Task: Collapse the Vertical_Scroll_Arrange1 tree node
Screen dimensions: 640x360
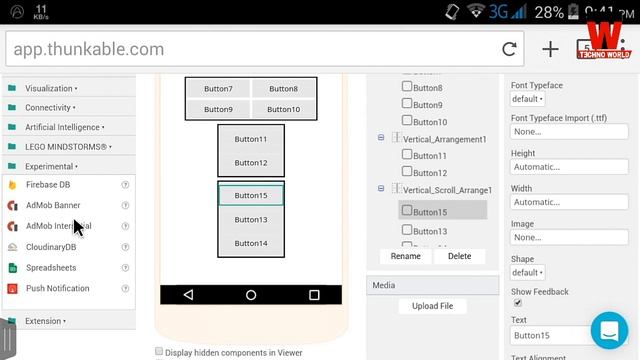Action: (381, 189)
